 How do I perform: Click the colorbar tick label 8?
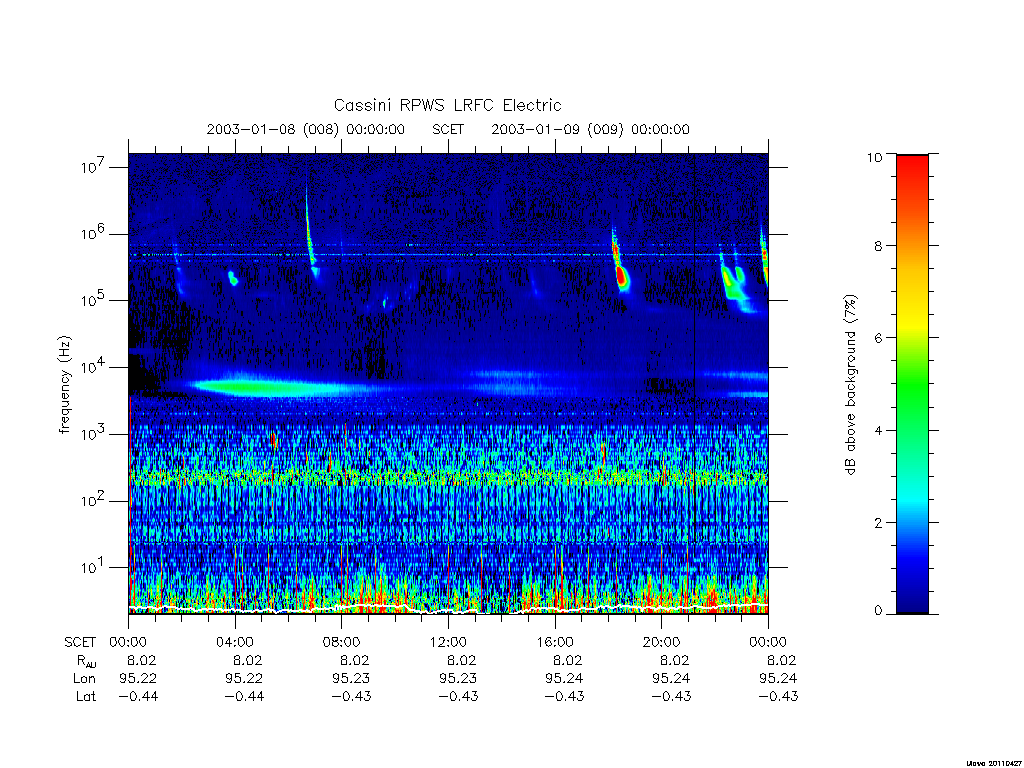[878, 246]
